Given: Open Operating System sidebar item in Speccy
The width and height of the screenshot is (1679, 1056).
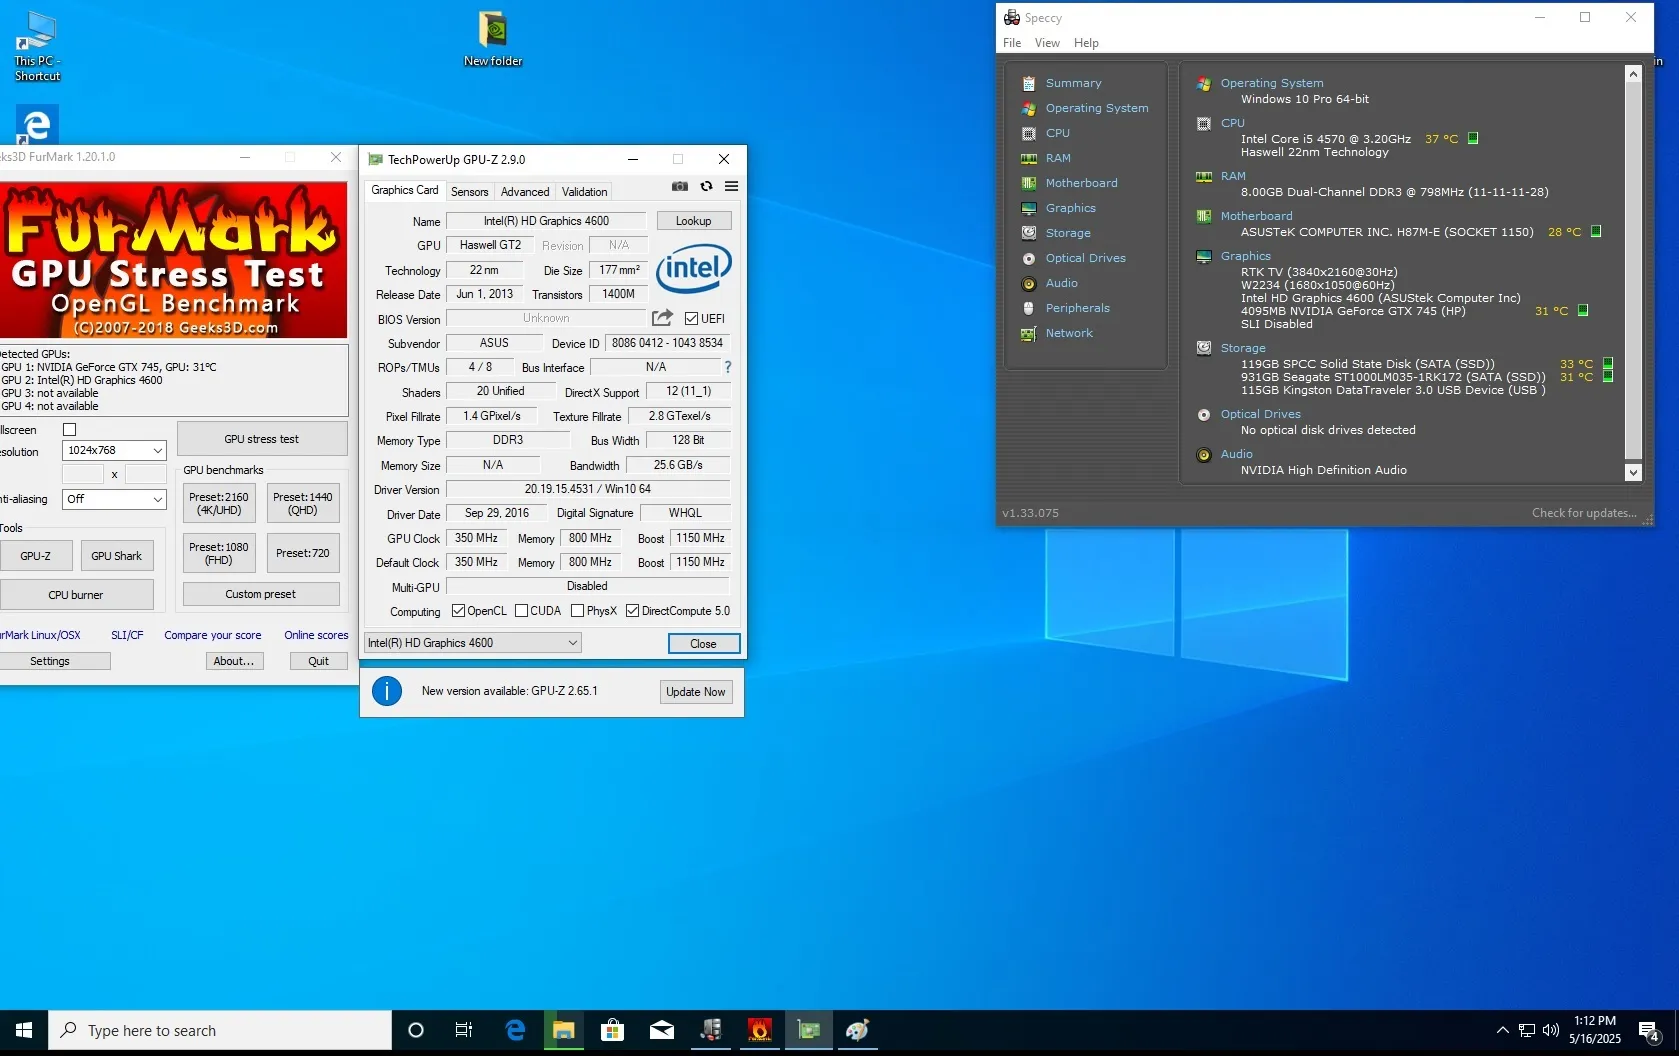Looking at the screenshot, I should tap(1097, 108).
